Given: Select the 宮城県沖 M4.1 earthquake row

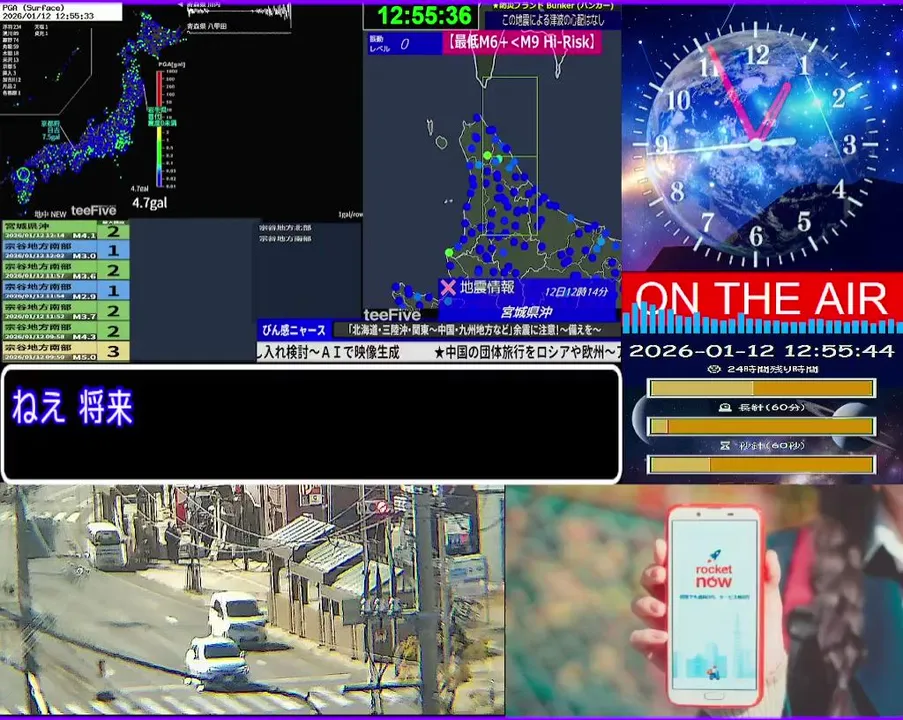Looking at the screenshot, I should point(66,230).
